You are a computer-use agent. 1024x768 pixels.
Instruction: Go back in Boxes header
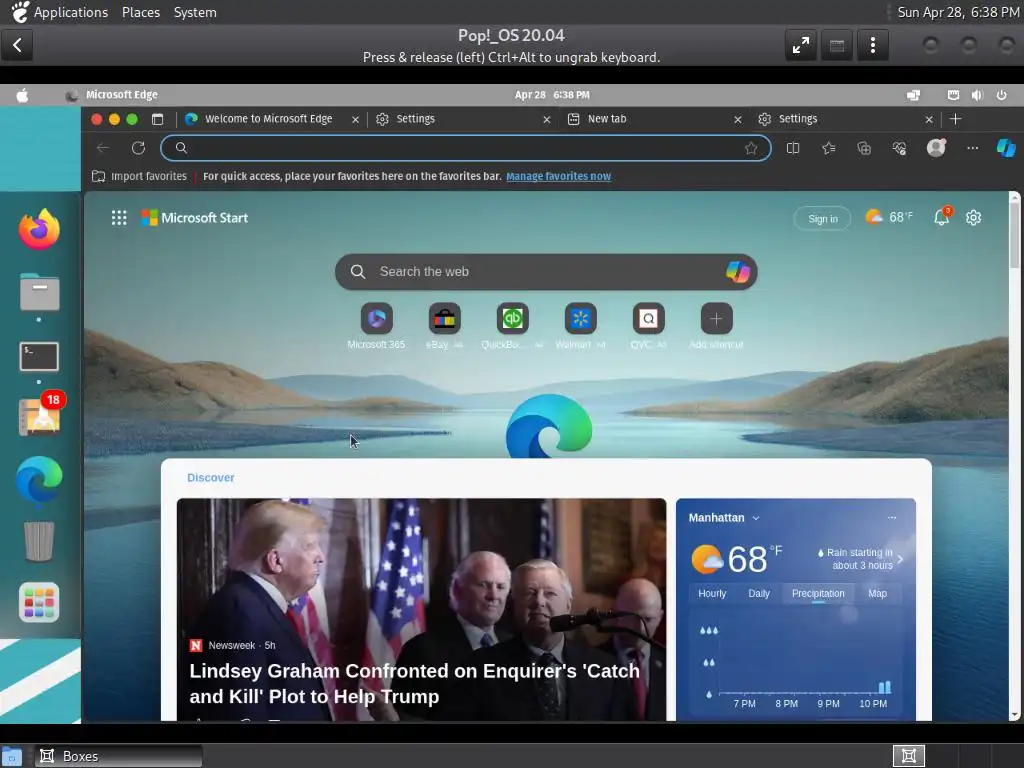[17, 45]
